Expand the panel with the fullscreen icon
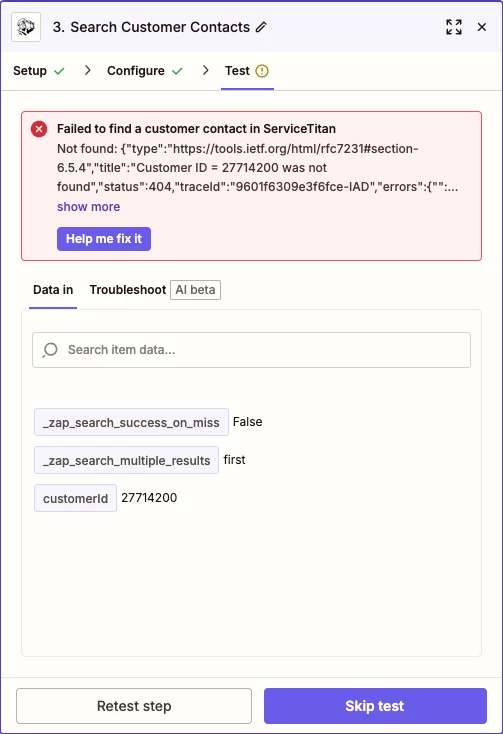503x734 pixels. (454, 27)
